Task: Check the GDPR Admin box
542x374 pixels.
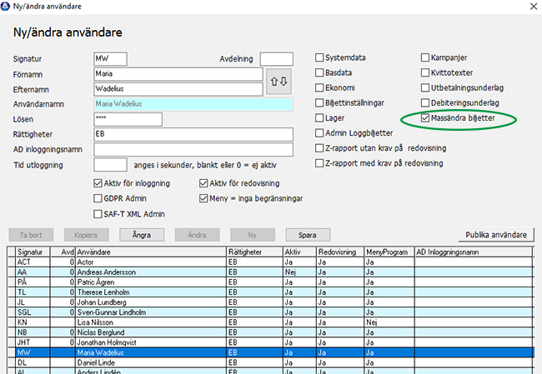Action: 98,198
